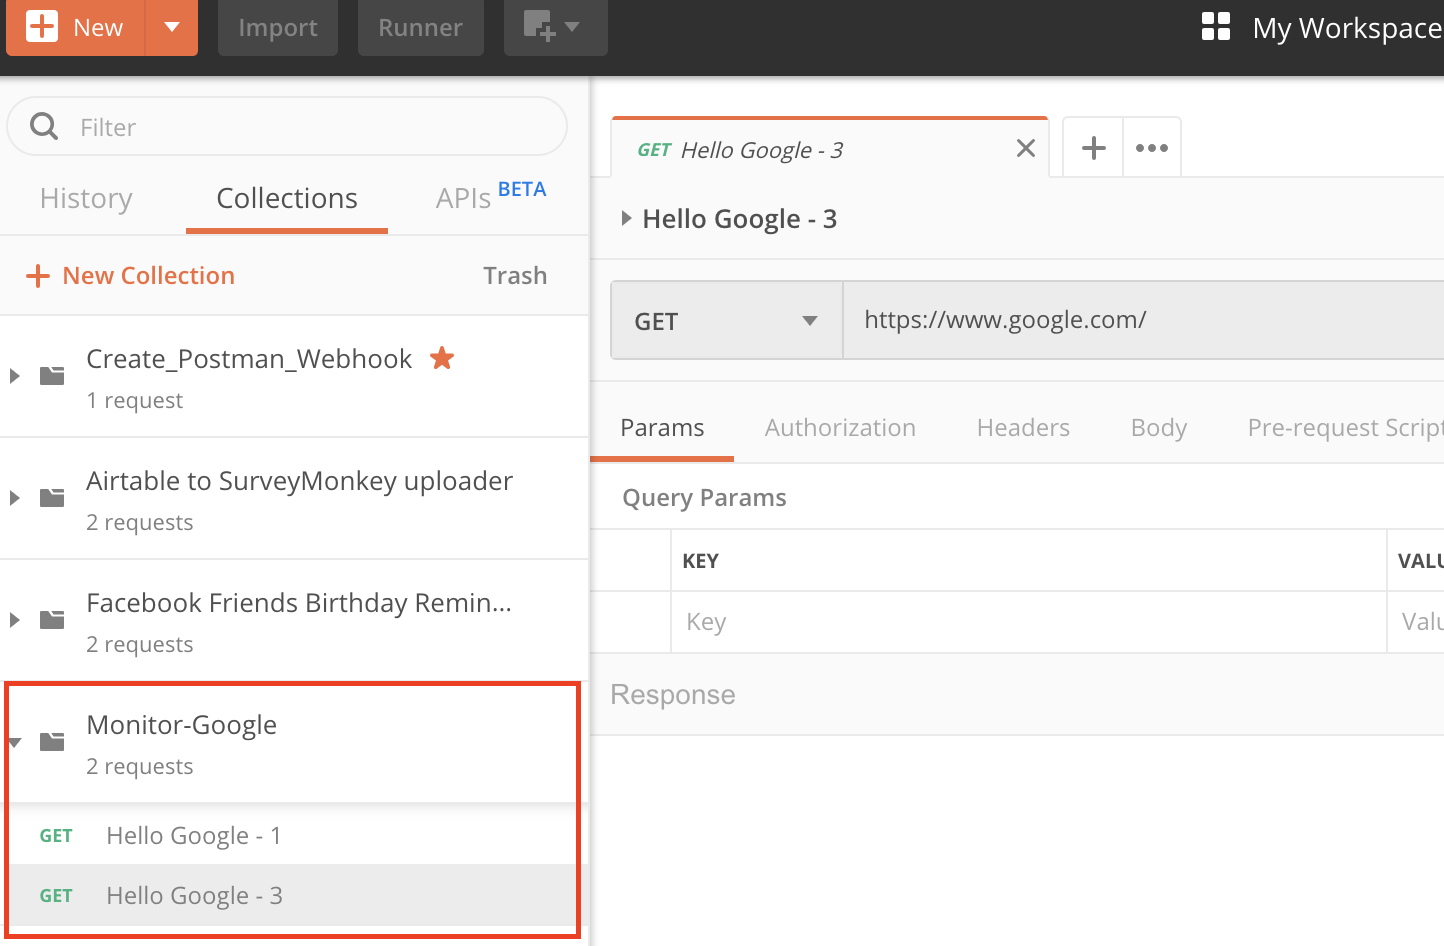Click the search magnifier in the Filter field

point(43,126)
